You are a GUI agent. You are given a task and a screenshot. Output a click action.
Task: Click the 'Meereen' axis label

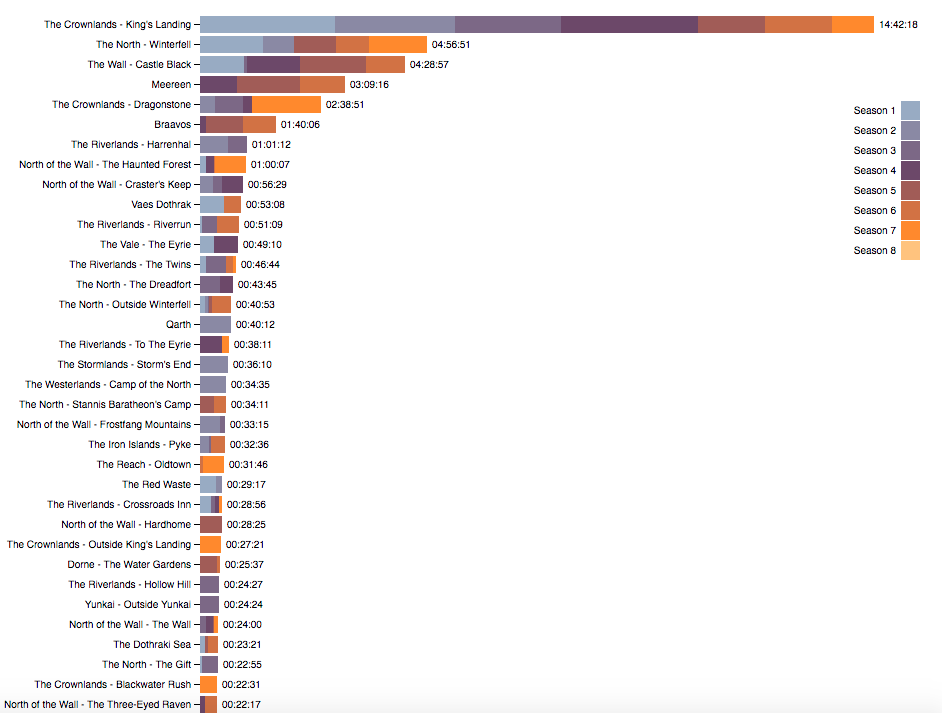171,85
